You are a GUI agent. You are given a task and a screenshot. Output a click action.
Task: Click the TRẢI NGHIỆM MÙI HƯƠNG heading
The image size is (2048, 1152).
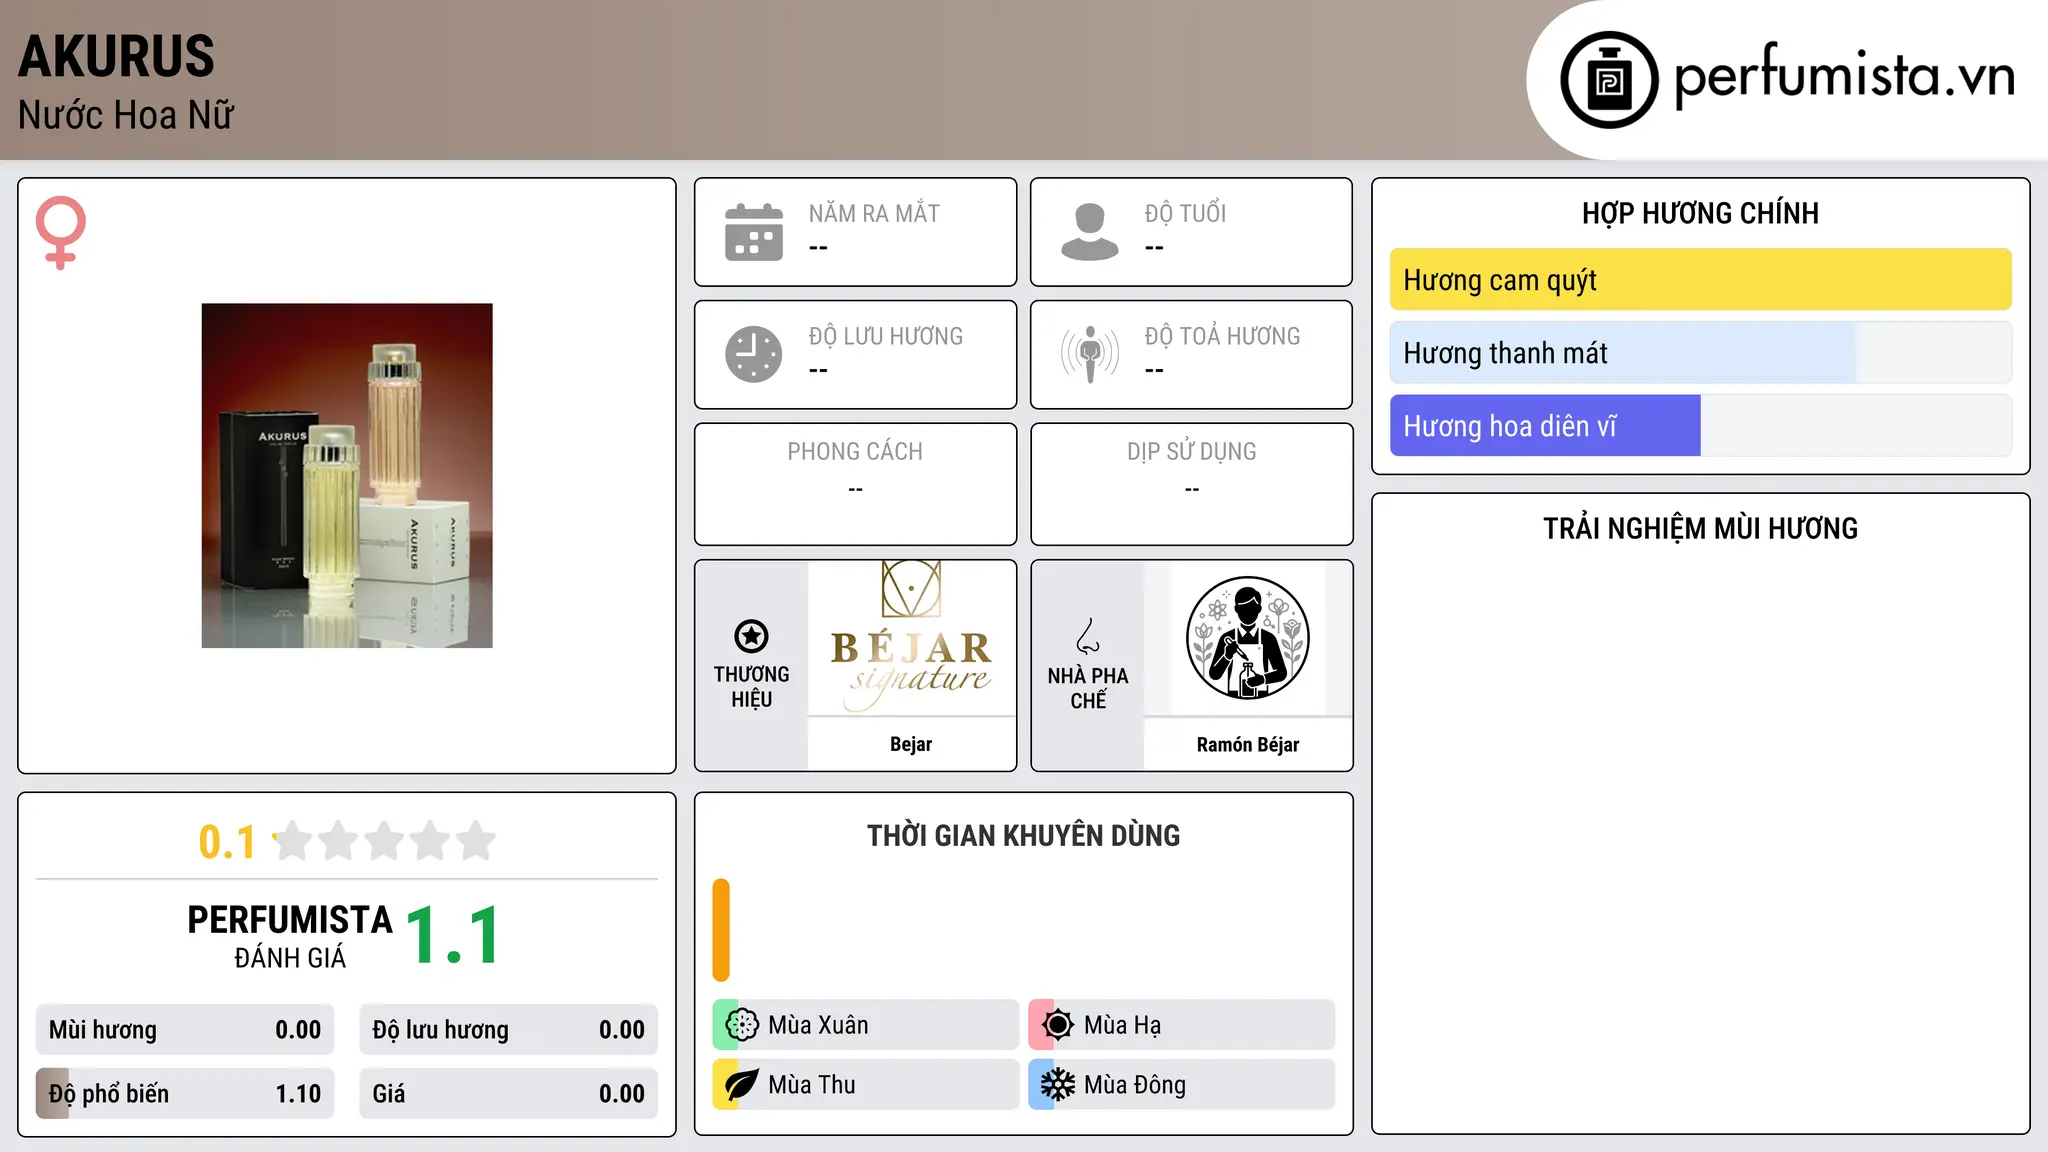[x=1700, y=528]
